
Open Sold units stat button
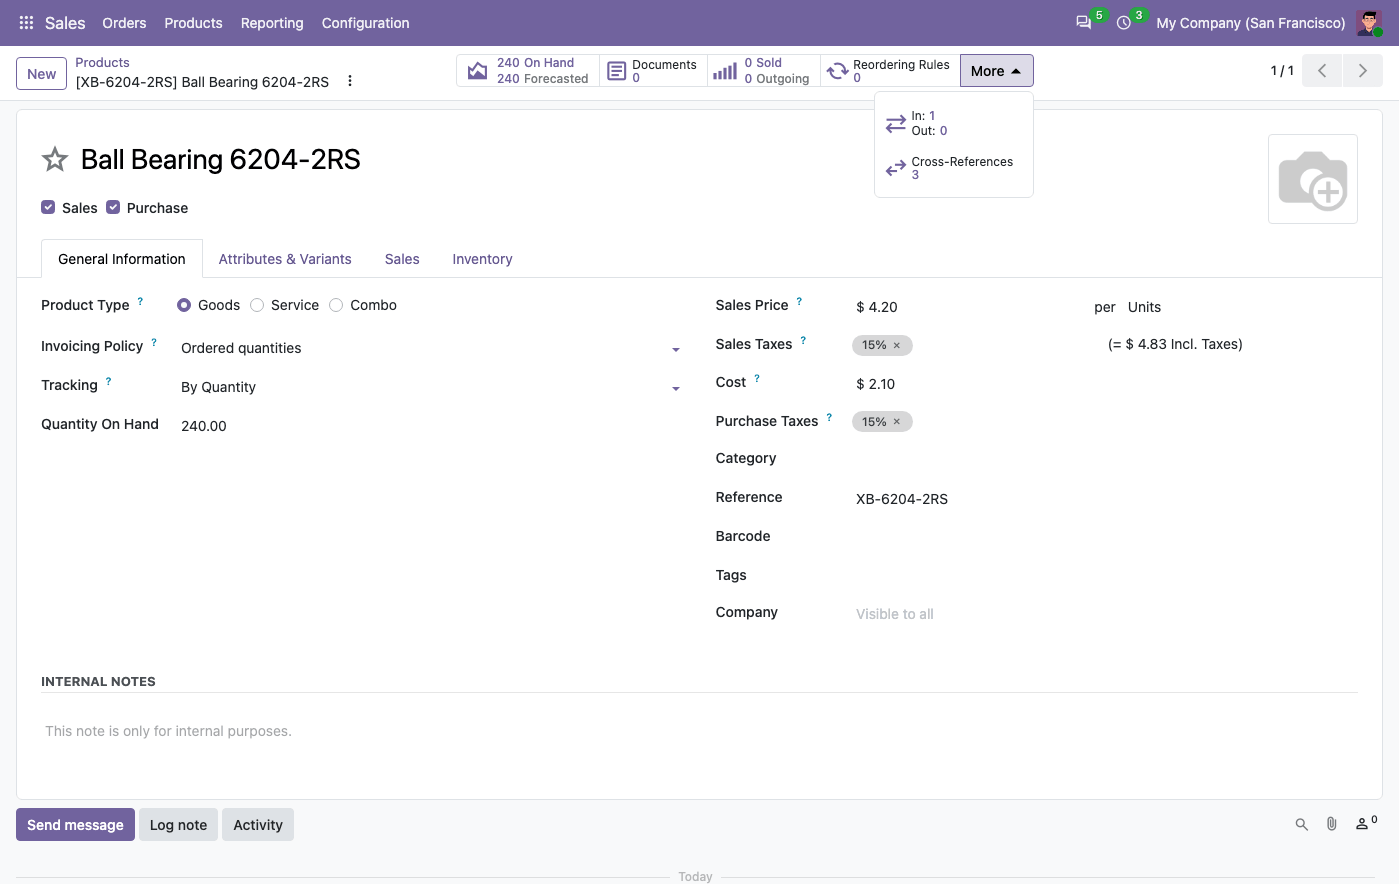point(763,71)
